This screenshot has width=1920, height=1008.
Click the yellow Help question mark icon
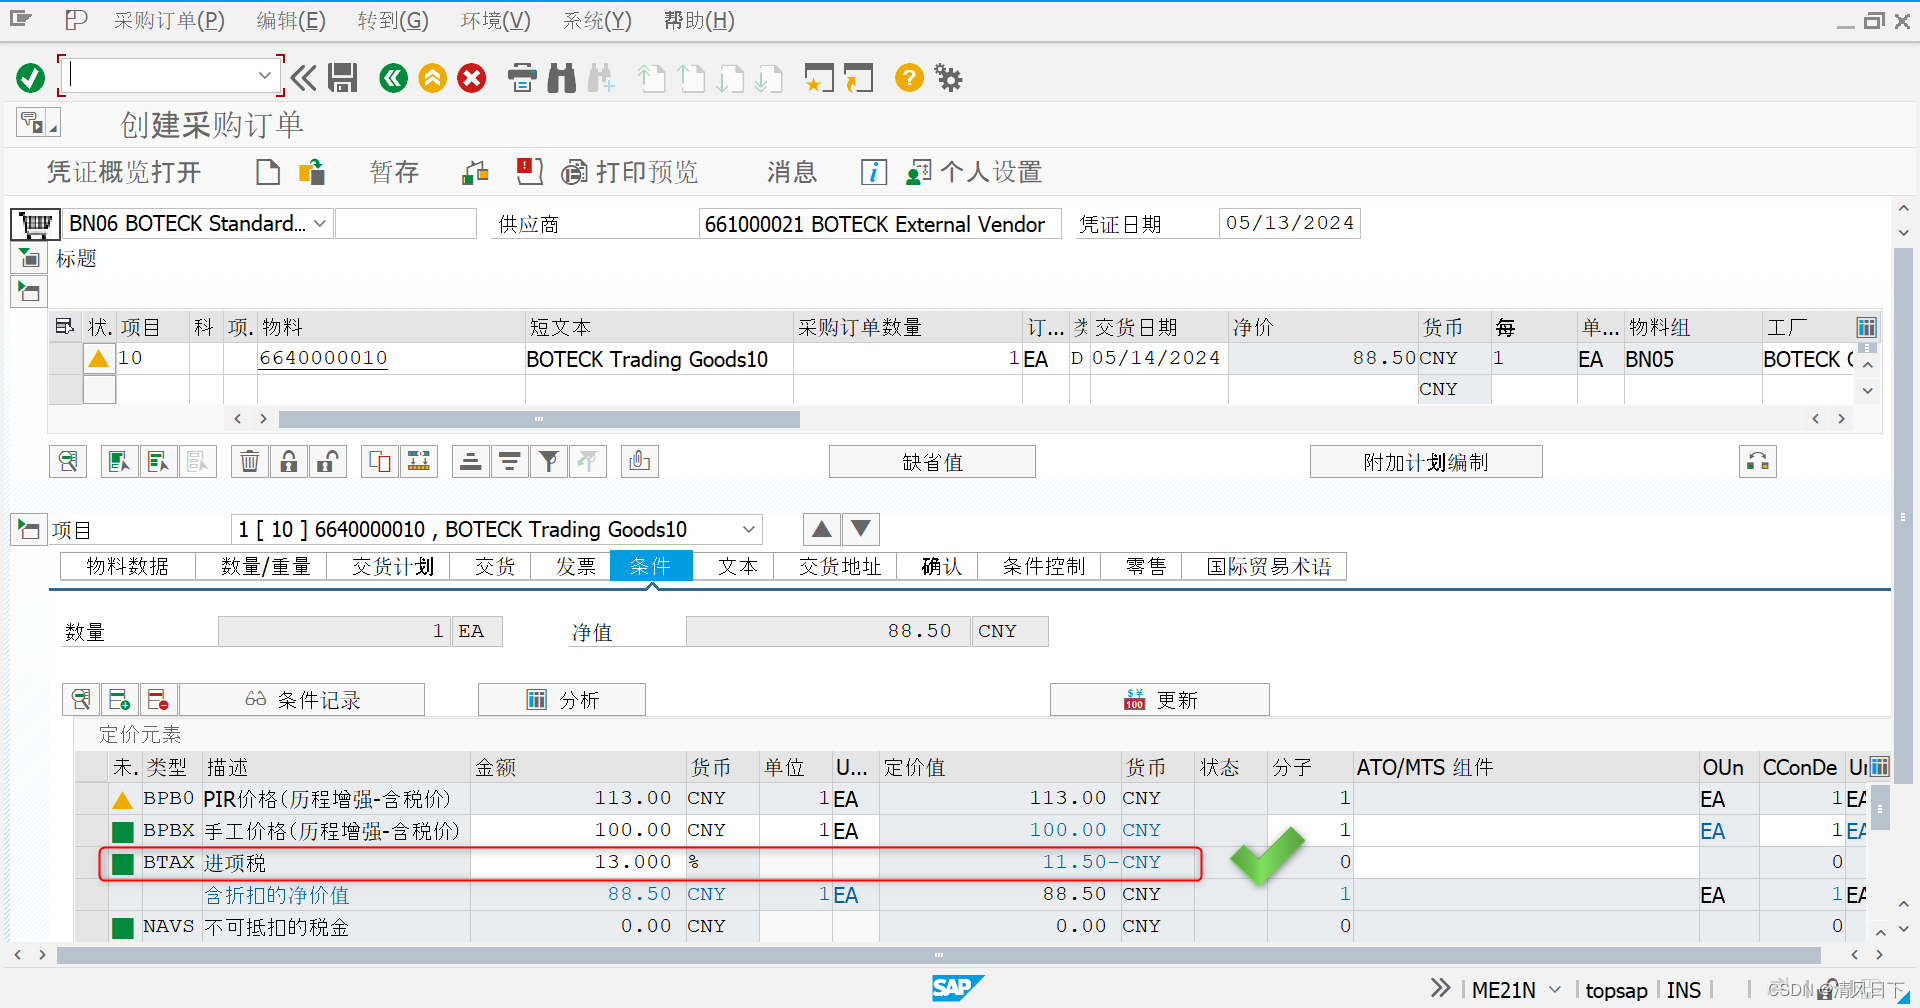[x=909, y=78]
